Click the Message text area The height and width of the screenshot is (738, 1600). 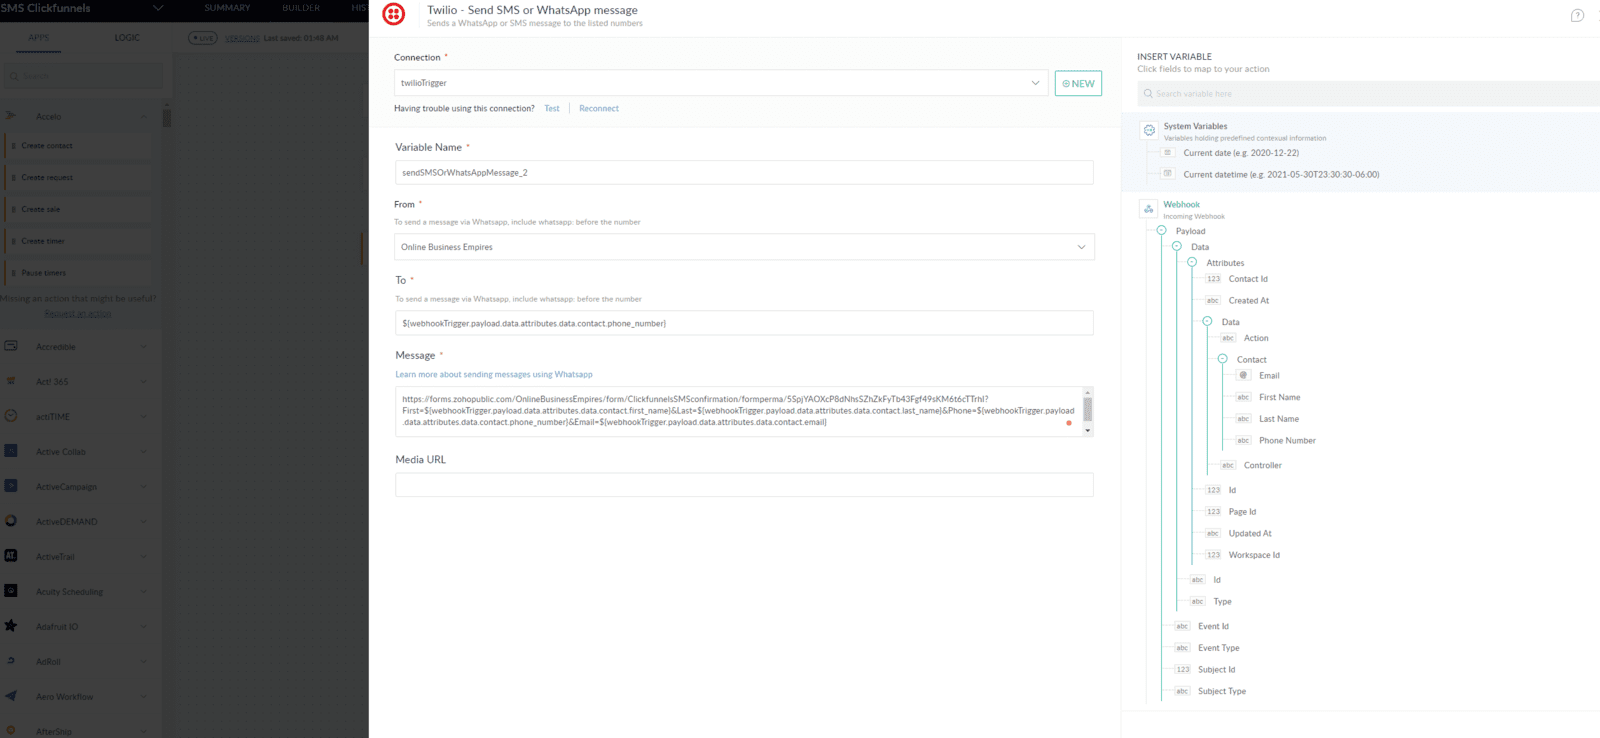point(738,411)
